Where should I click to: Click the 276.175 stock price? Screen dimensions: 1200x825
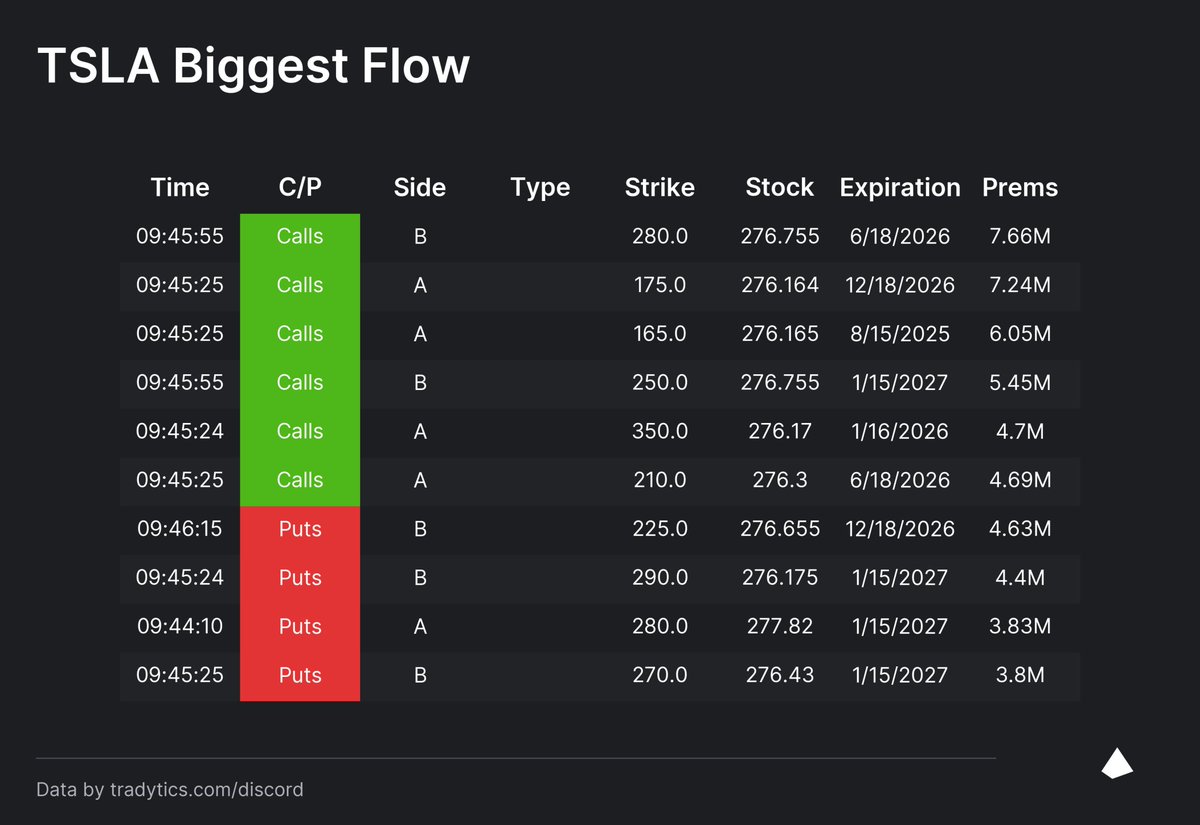point(780,578)
